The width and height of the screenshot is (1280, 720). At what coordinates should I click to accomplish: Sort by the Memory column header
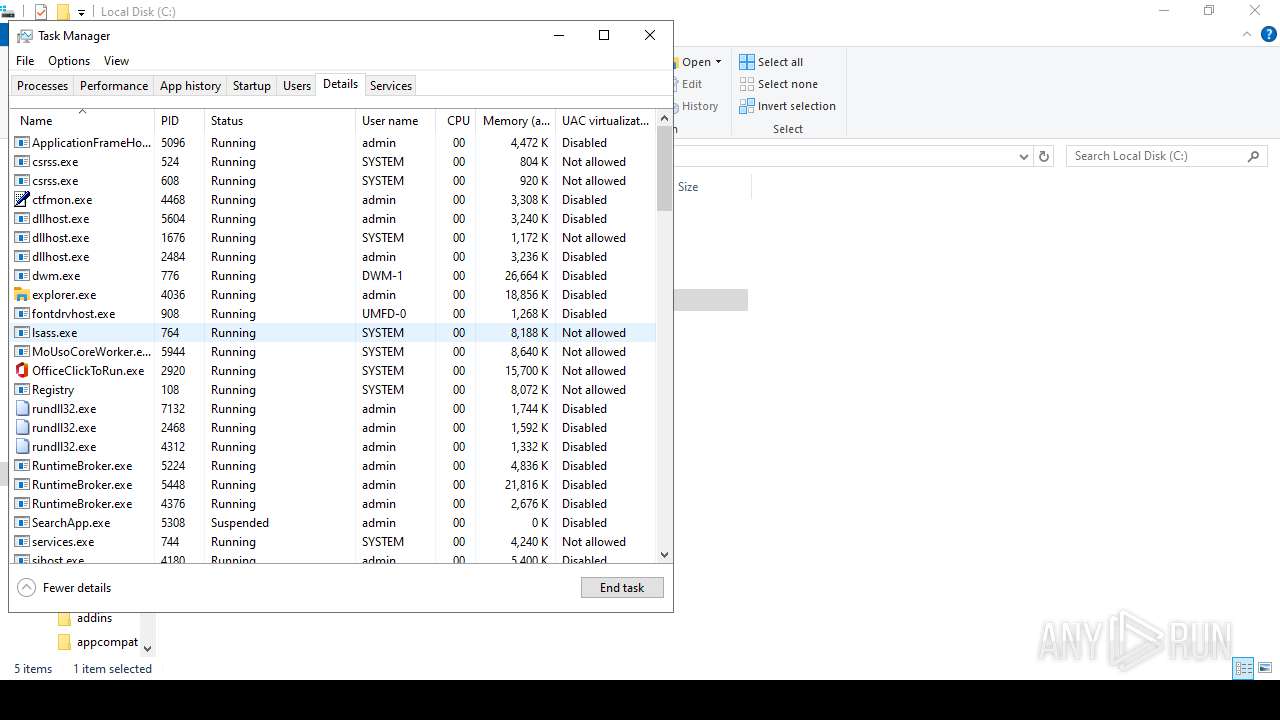coord(515,121)
